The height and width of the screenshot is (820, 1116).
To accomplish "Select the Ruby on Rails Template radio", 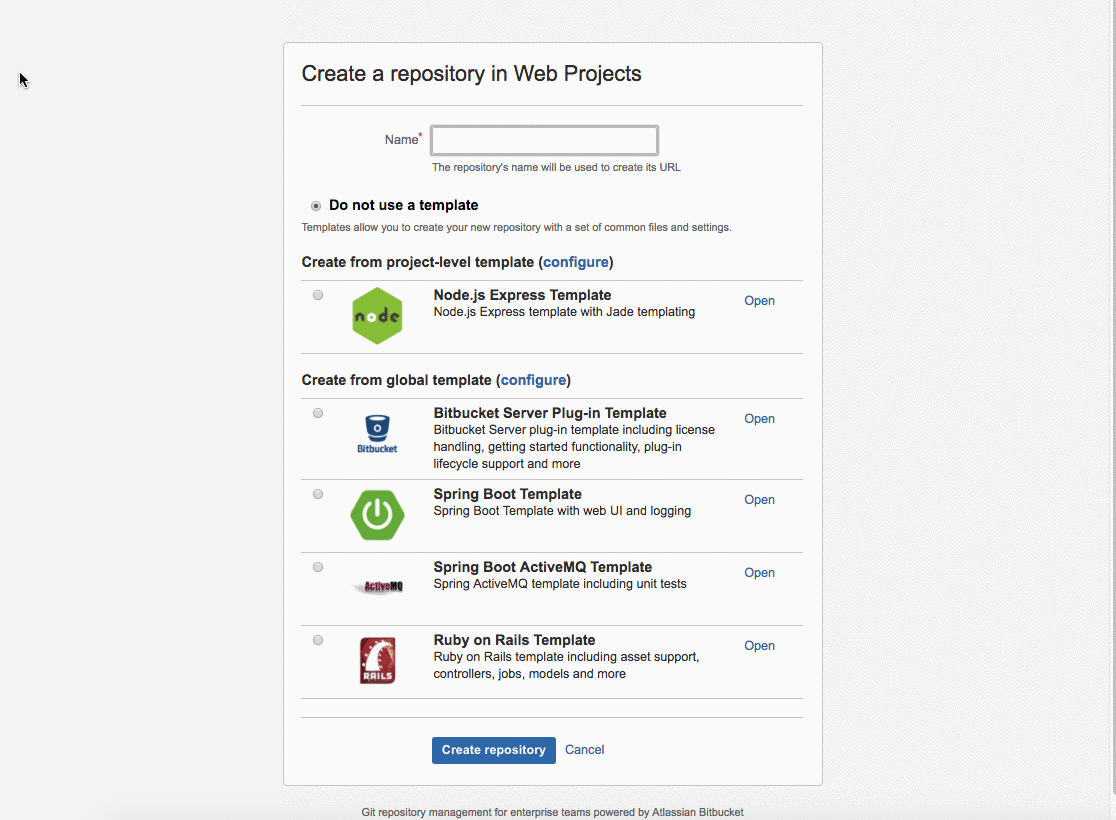I will (x=318, y=640).
